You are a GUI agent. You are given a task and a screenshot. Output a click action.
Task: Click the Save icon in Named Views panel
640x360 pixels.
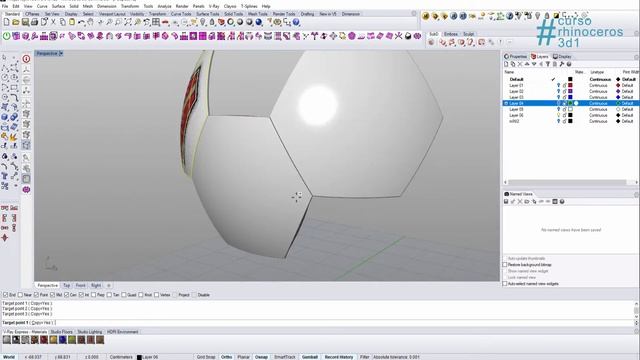(x=506, y=202)
